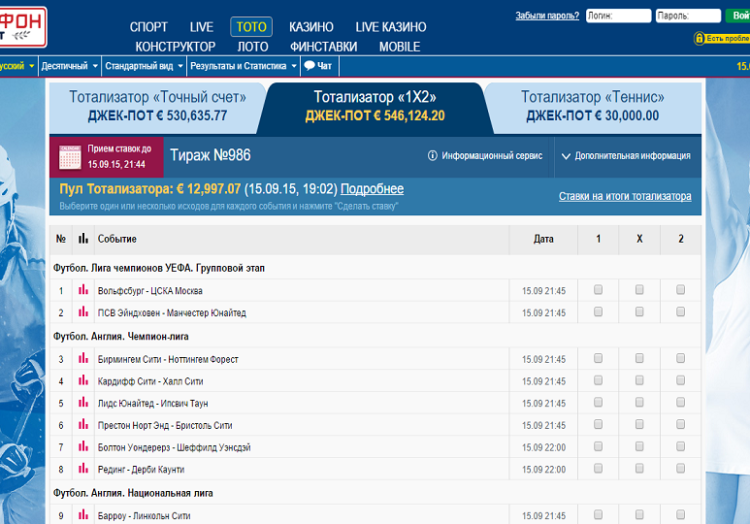Open the Русский language dropdown
750x524 pixels.
coord(18,66)
